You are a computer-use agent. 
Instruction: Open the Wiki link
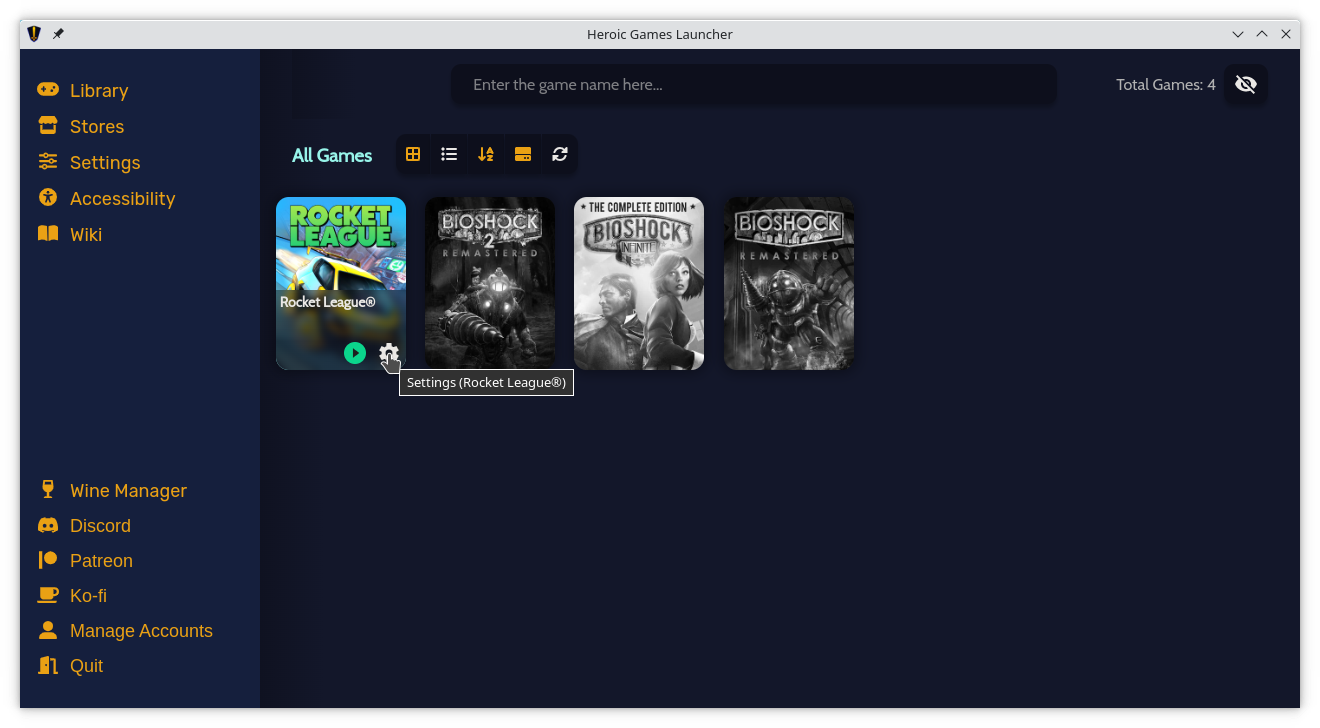point(85,235)
